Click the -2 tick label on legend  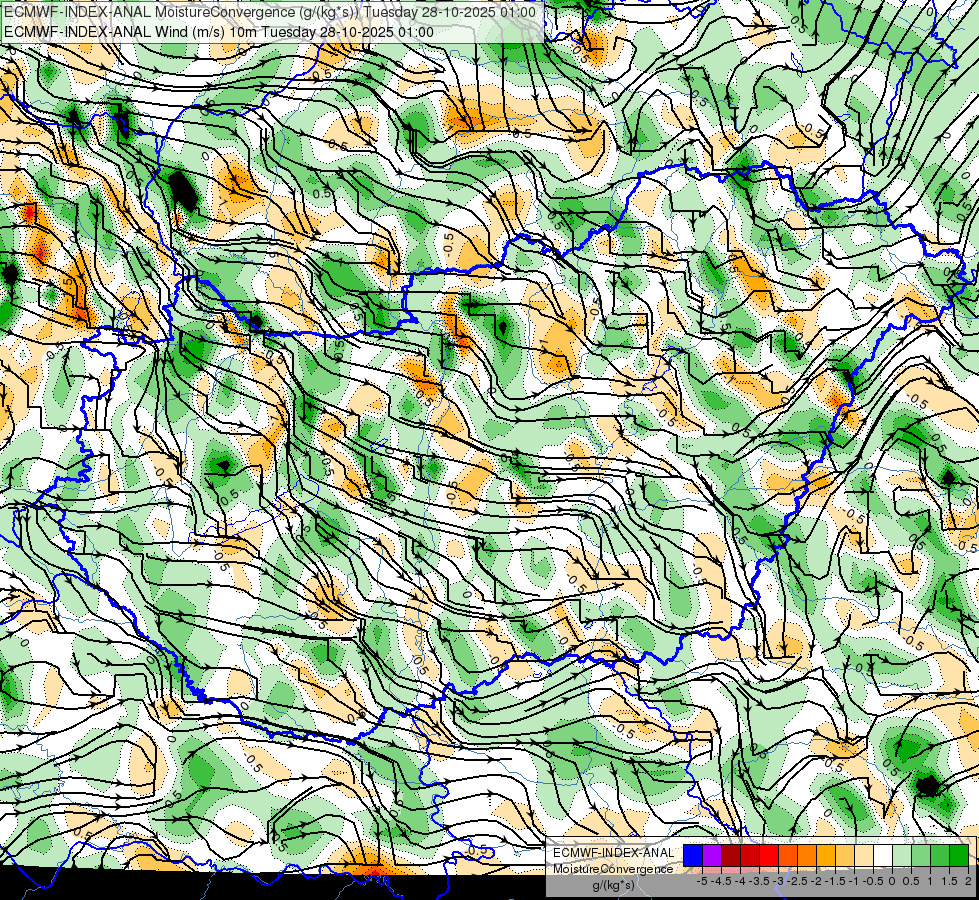click(x=817, y=881)
